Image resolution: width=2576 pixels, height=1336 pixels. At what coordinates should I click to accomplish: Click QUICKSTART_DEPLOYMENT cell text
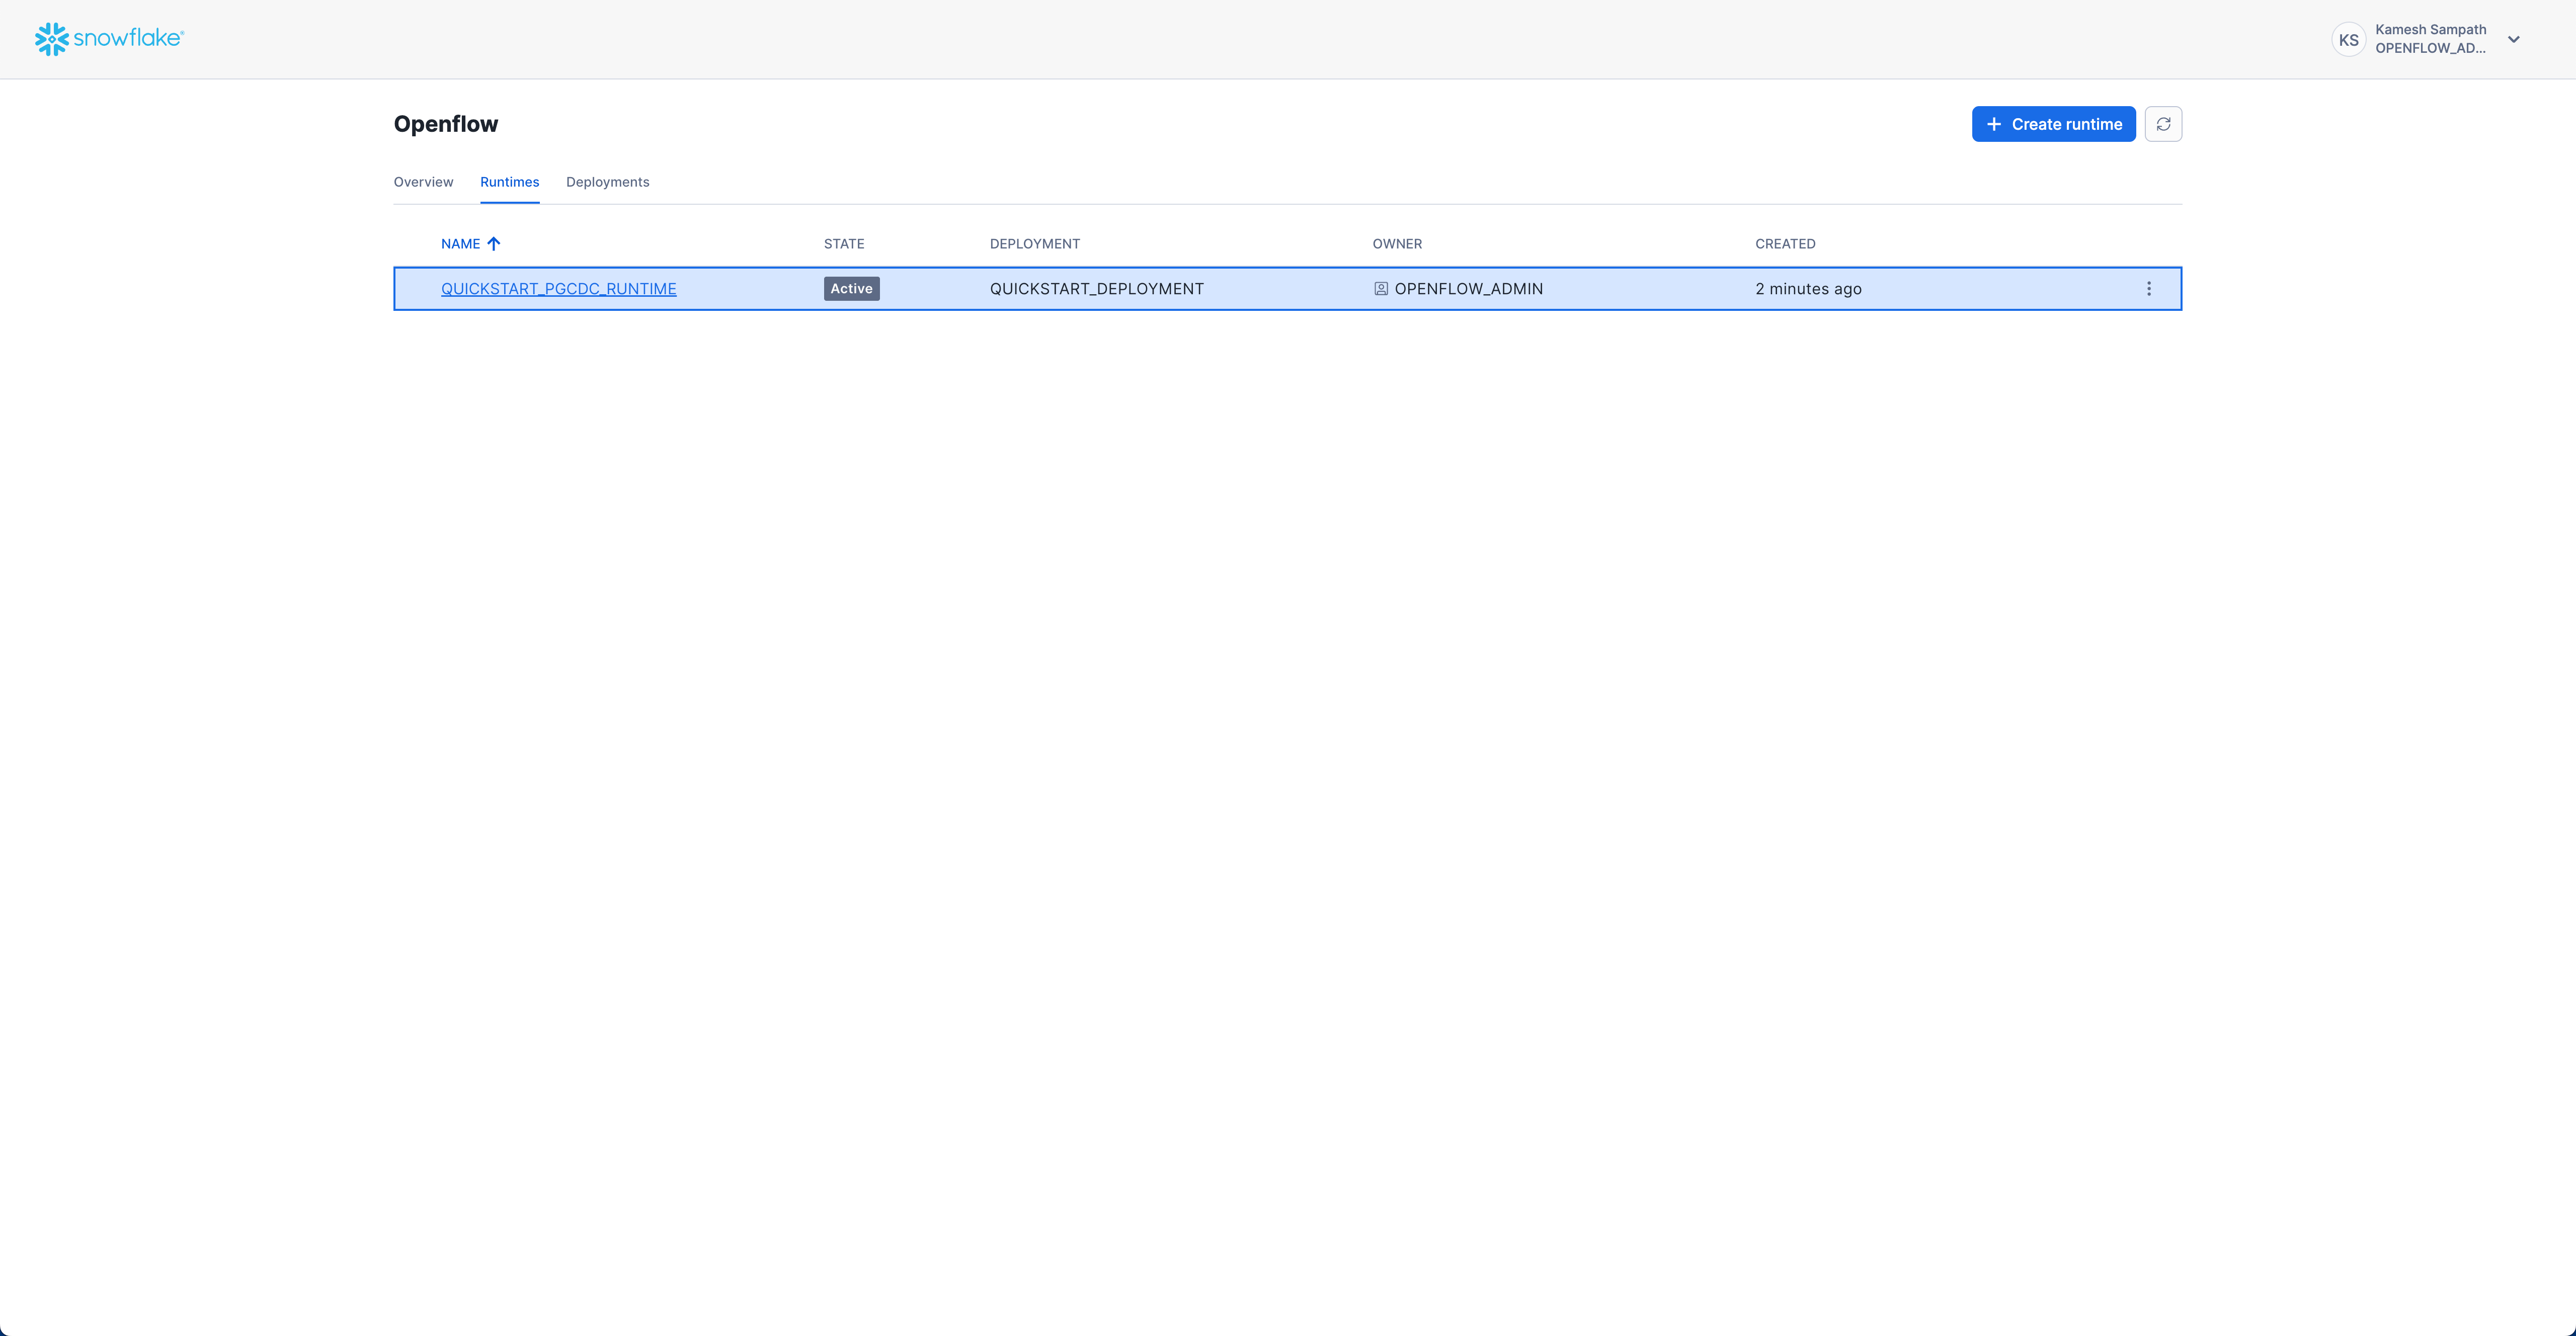(x=1096, y=289)
